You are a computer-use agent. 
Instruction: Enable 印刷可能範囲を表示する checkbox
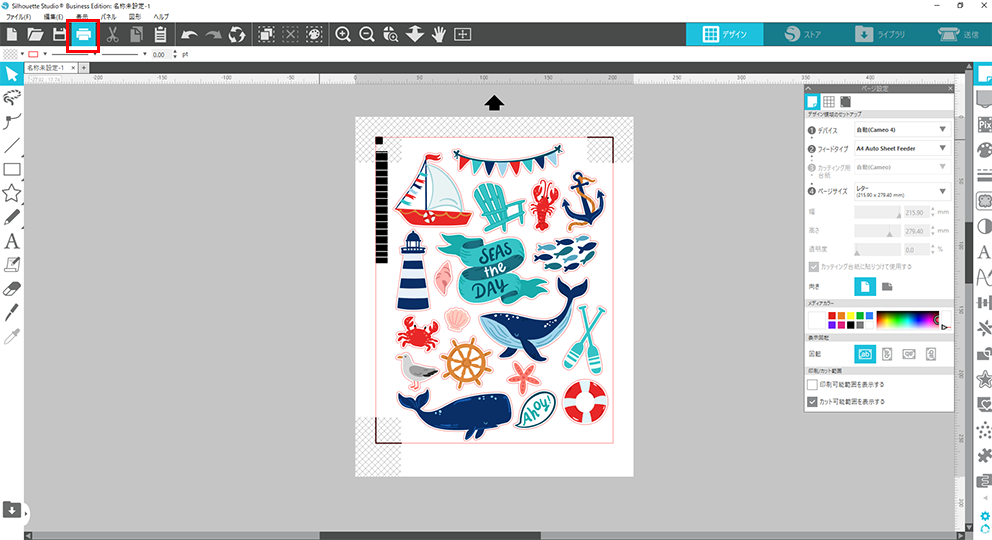tap(812, 384)
